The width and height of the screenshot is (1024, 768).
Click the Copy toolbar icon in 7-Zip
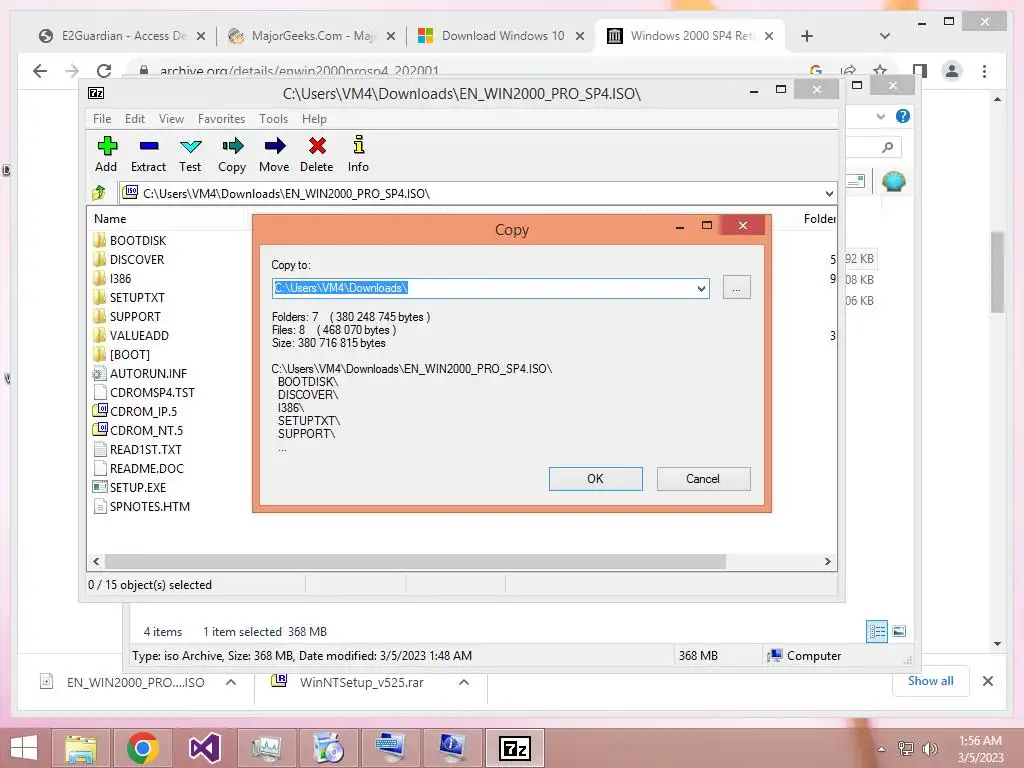(x=232, y=155)
